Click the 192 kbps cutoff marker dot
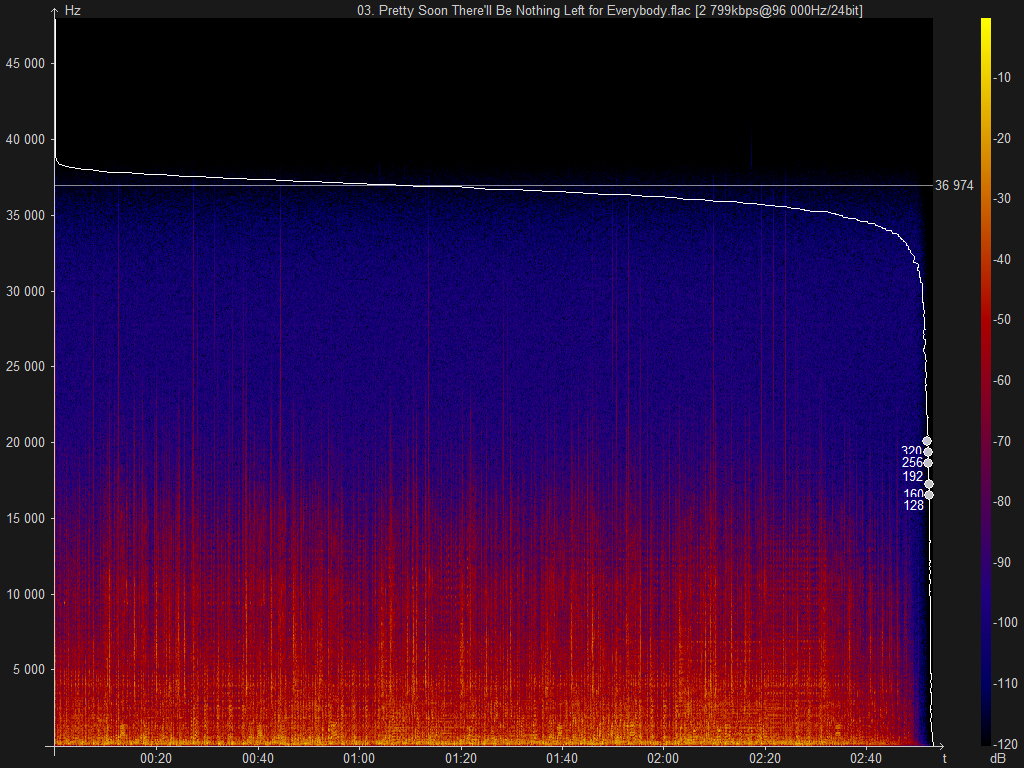This screenshot has height=768, width=1024. pos(929,484)
